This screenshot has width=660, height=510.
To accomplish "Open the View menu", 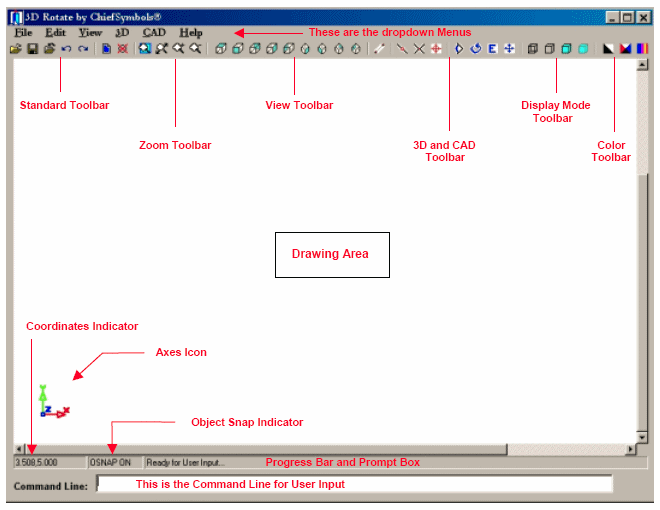I will click(90, 32).
